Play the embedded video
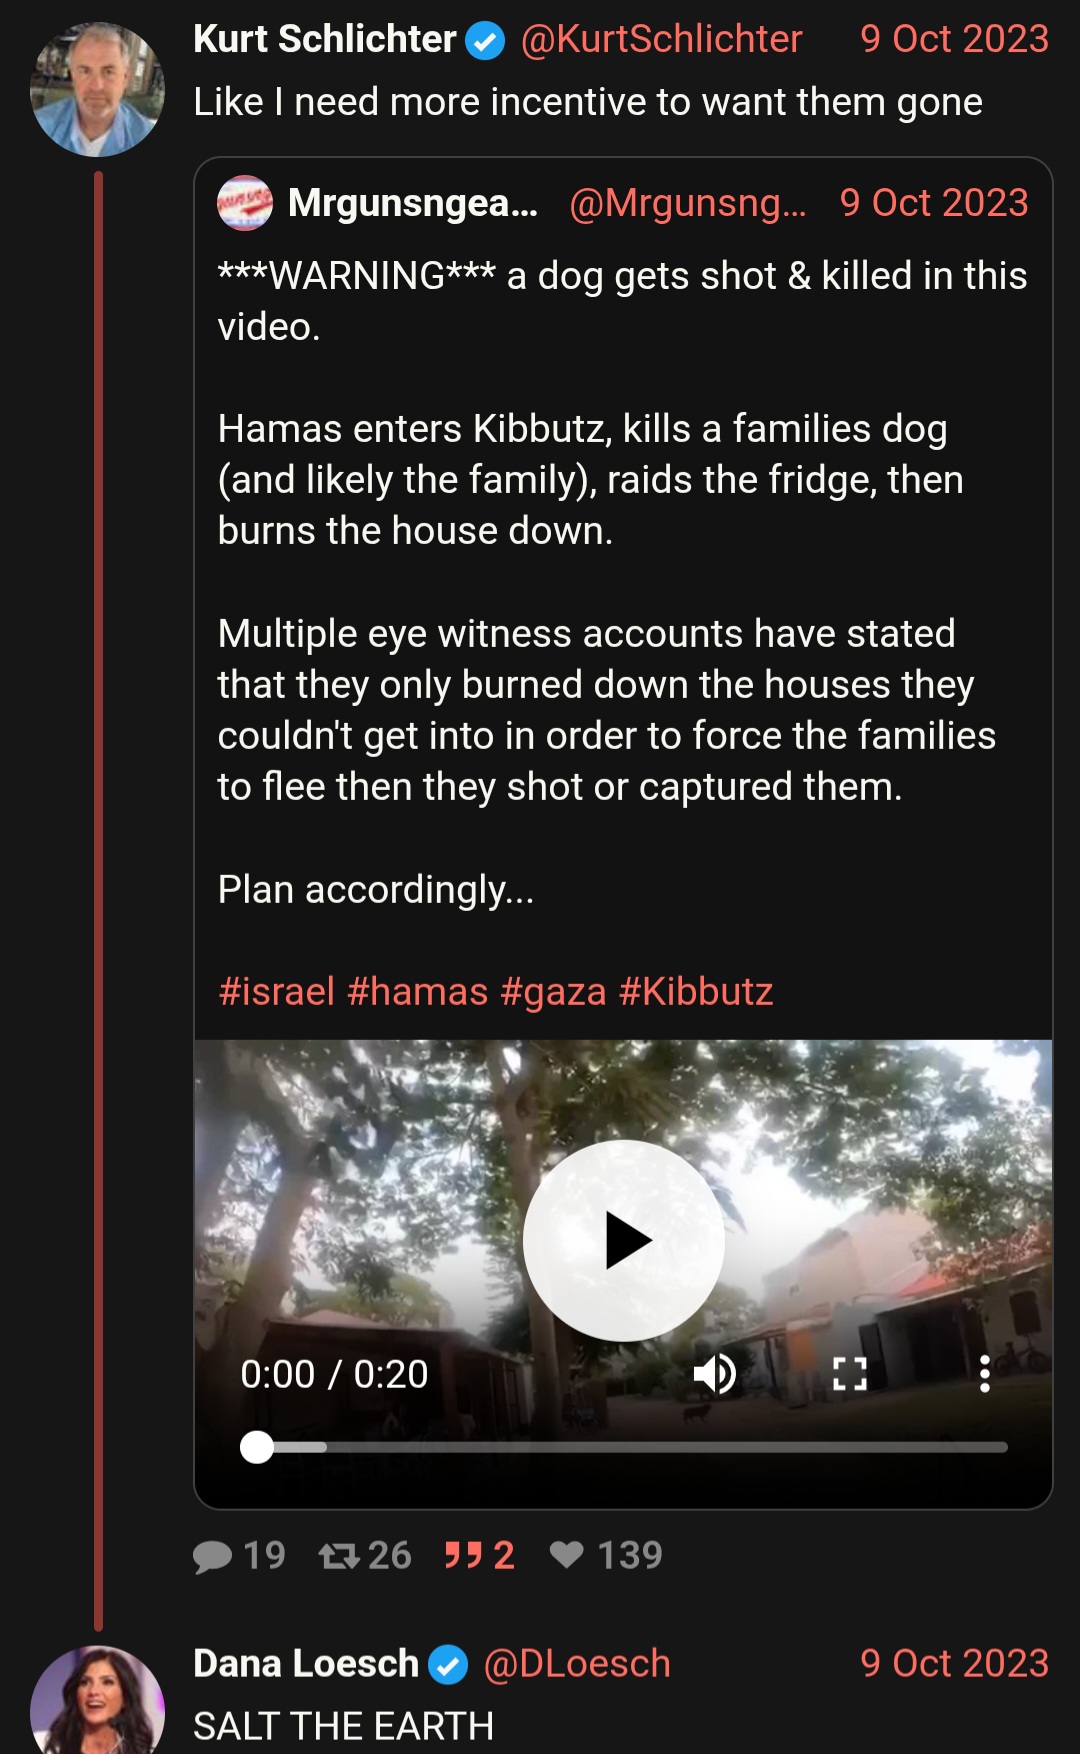 [624, 1240]
